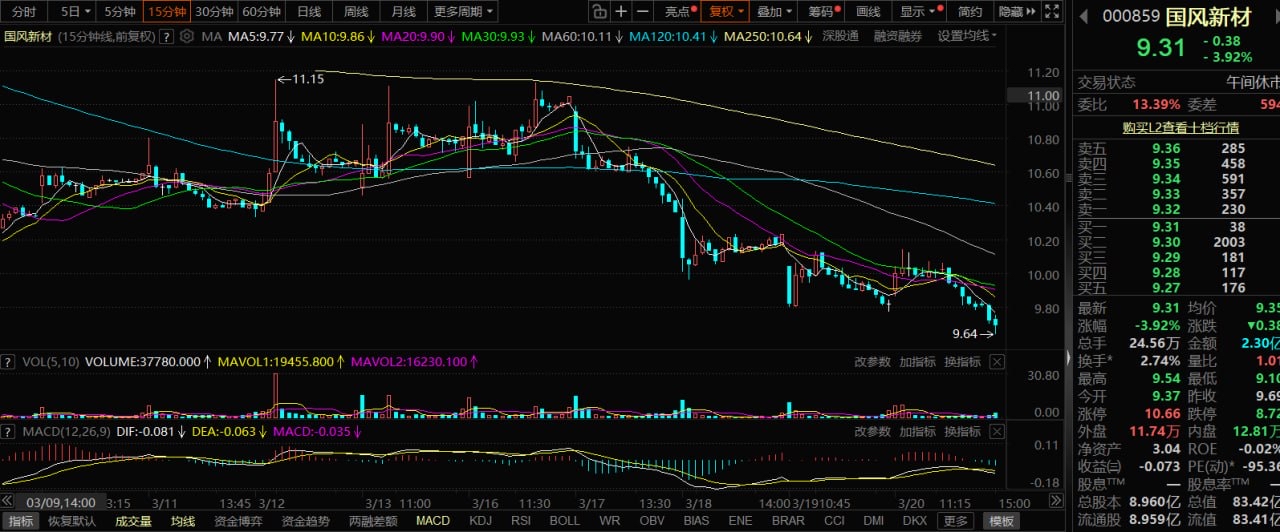Click the question mark beside 国风新材 title
This screenshot has width=1280, height=532.
[166, 36]
